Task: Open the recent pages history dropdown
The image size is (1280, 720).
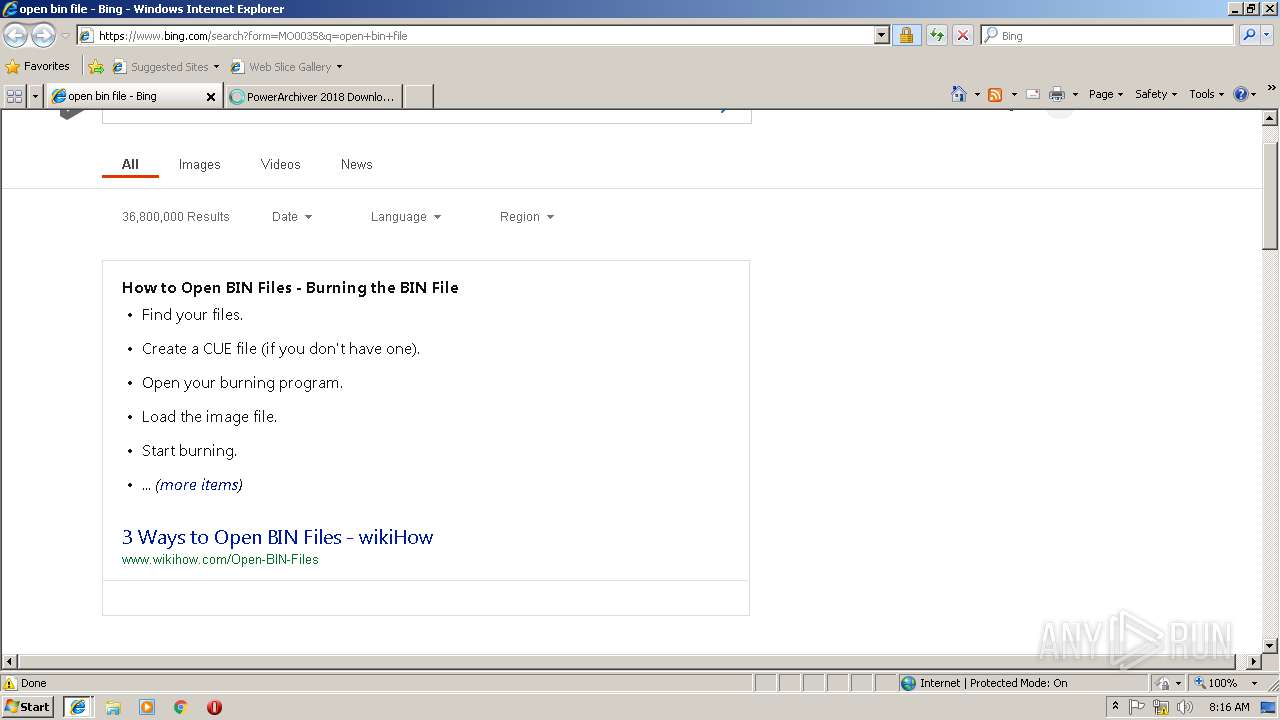Action: [x=65, y=36]
